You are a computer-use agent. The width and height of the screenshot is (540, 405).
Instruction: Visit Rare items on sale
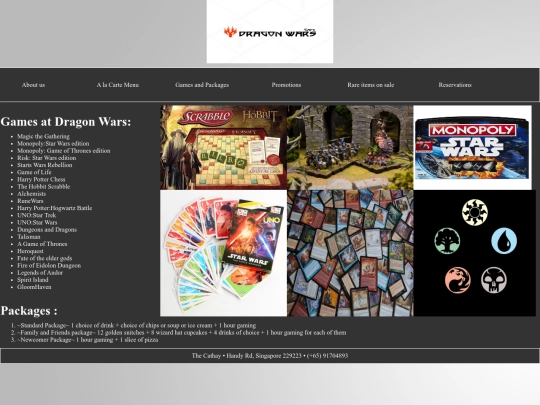pyautogui.click(x=371, y=85)
